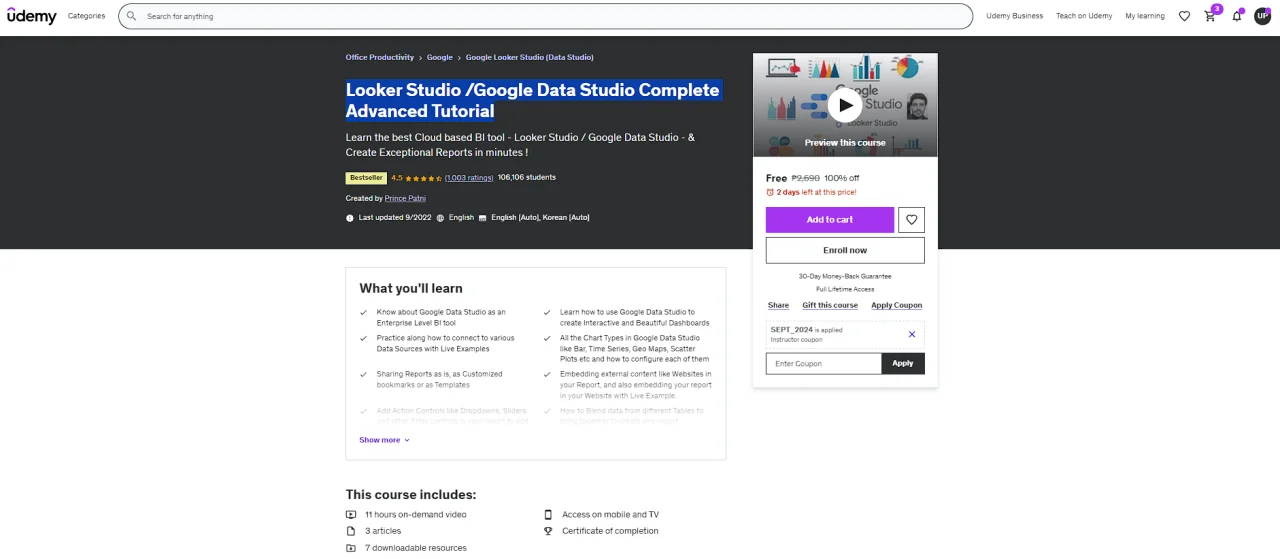Click the 'Free' price text
The image size is (1280, 559).
click(777, 178)
